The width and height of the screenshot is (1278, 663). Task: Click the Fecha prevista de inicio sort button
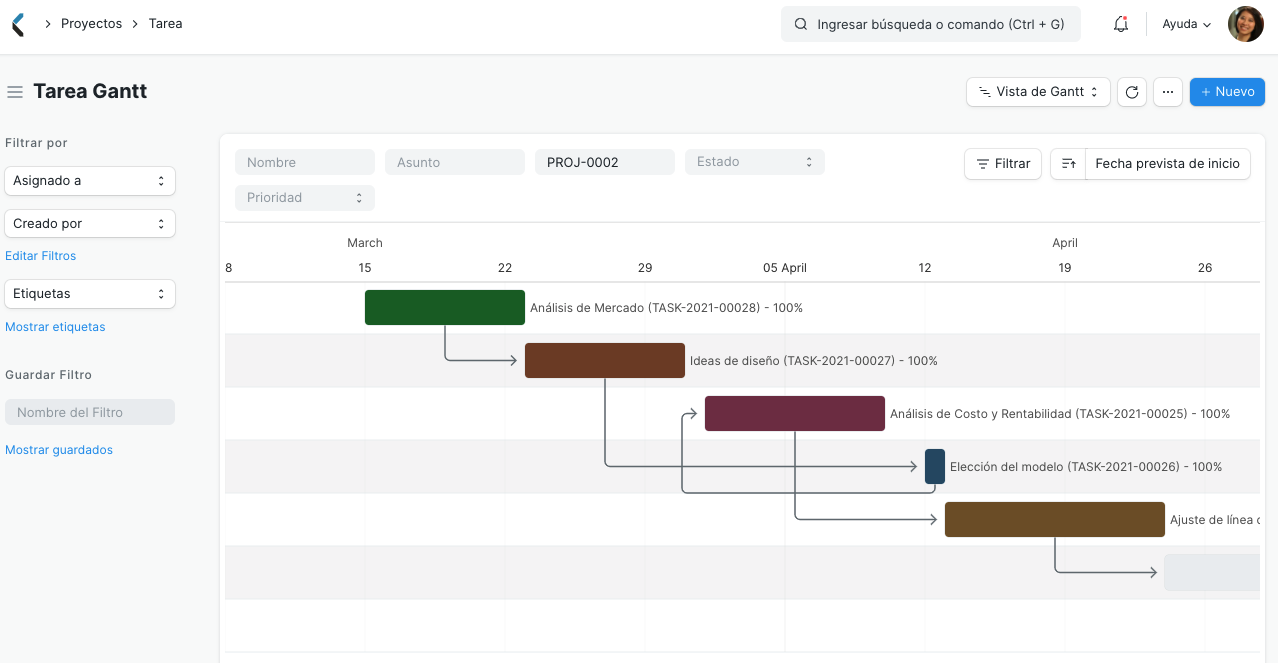tap(1167, 164)
